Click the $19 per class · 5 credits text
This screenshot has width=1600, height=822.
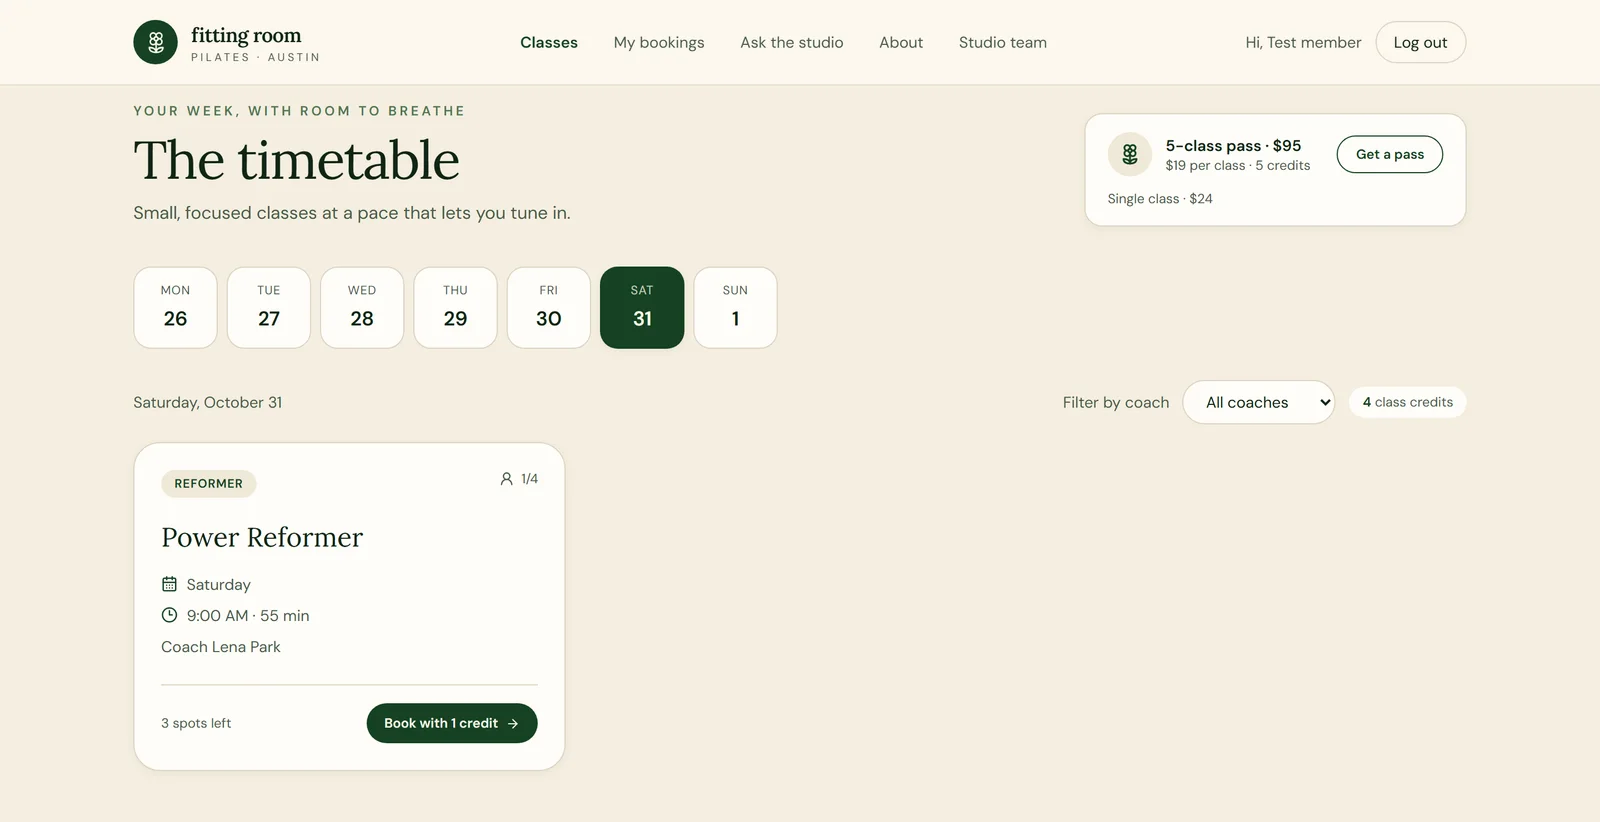tap(1237, 166)
